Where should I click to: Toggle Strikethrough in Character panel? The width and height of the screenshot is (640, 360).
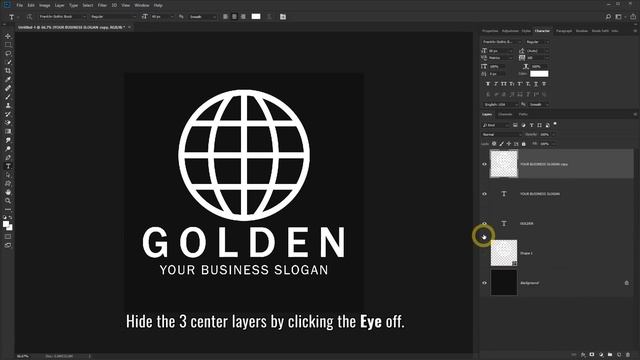coord(544,84)
